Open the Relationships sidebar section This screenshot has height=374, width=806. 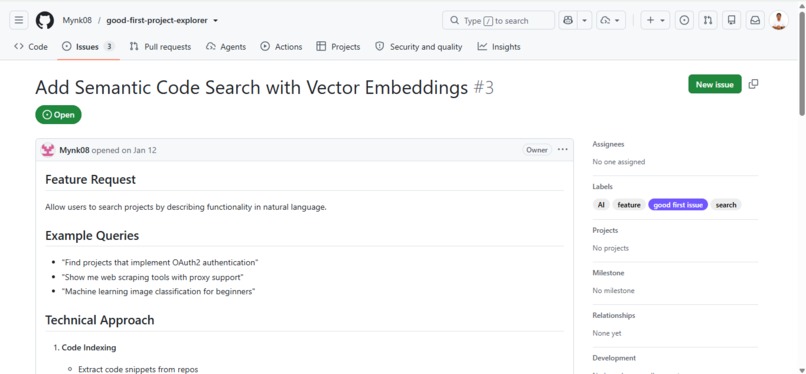(614, 315)
